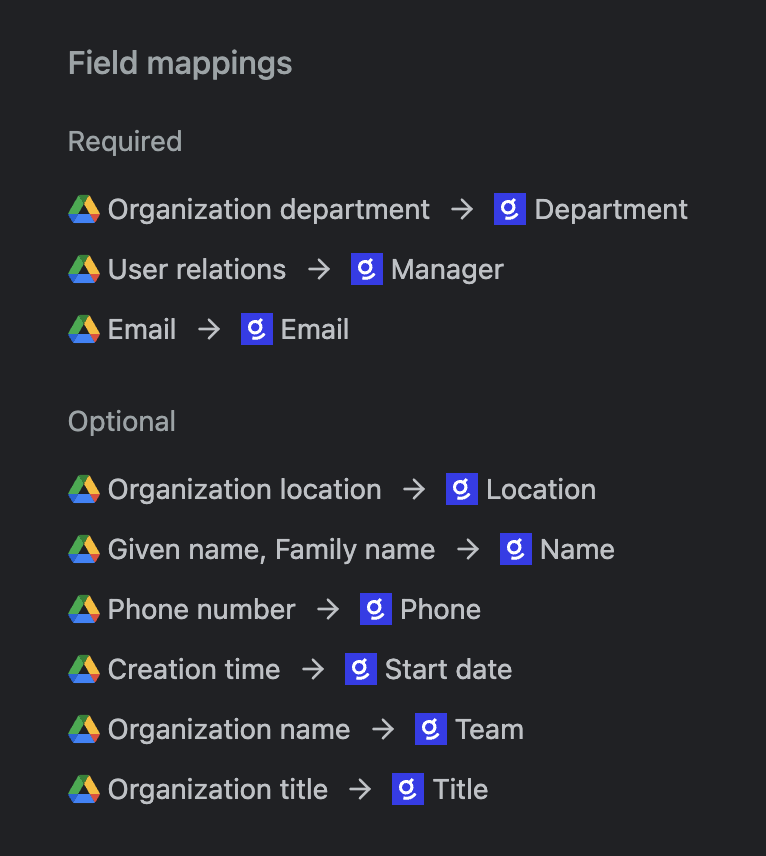
Task: Click the Email source field label
Action: (142, 330)
